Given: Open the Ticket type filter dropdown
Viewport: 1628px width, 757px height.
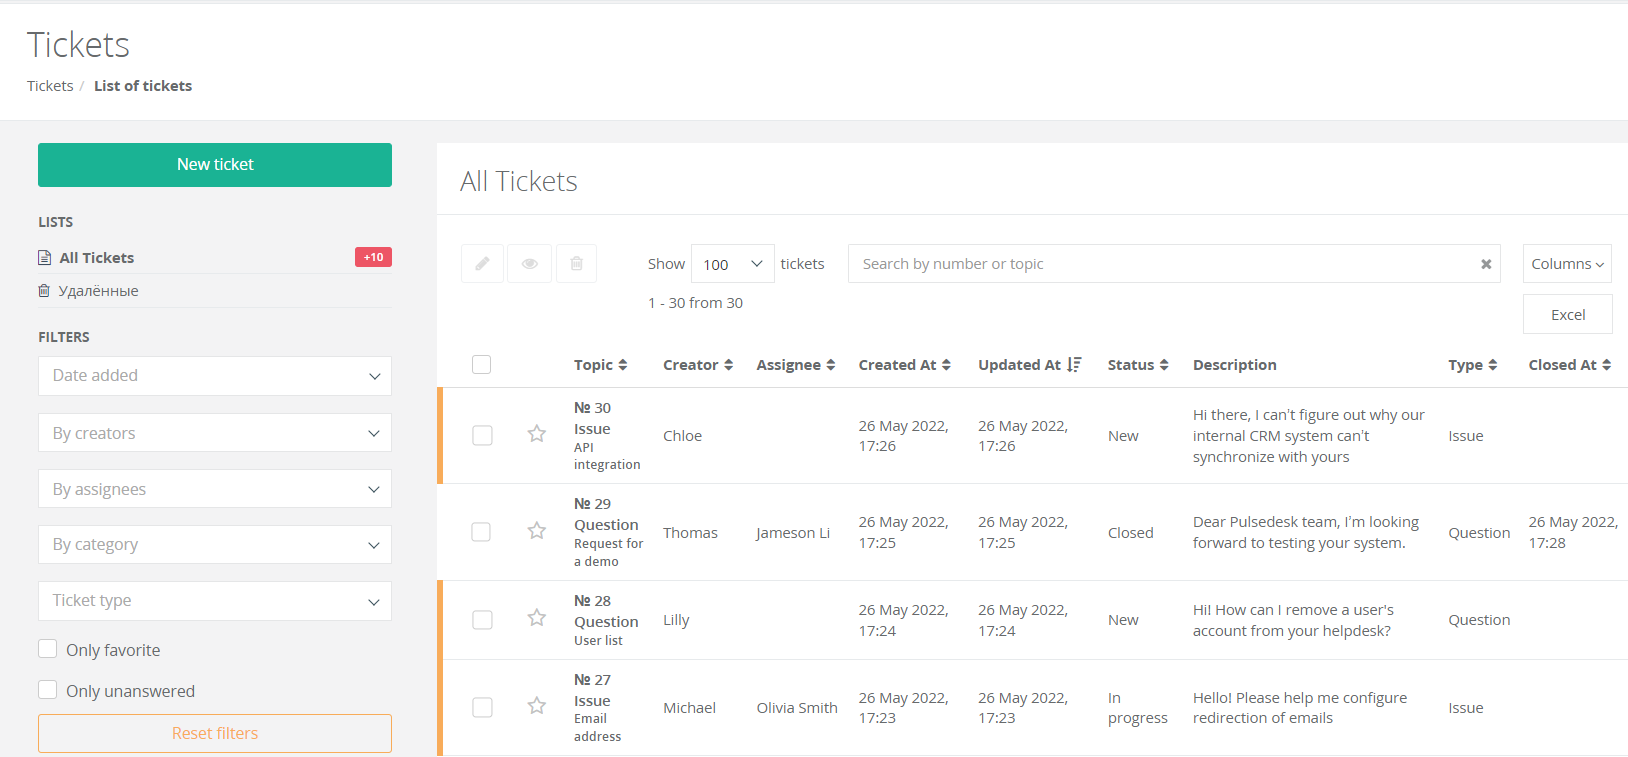Looking at the screenshot, I should coord(215,601).
